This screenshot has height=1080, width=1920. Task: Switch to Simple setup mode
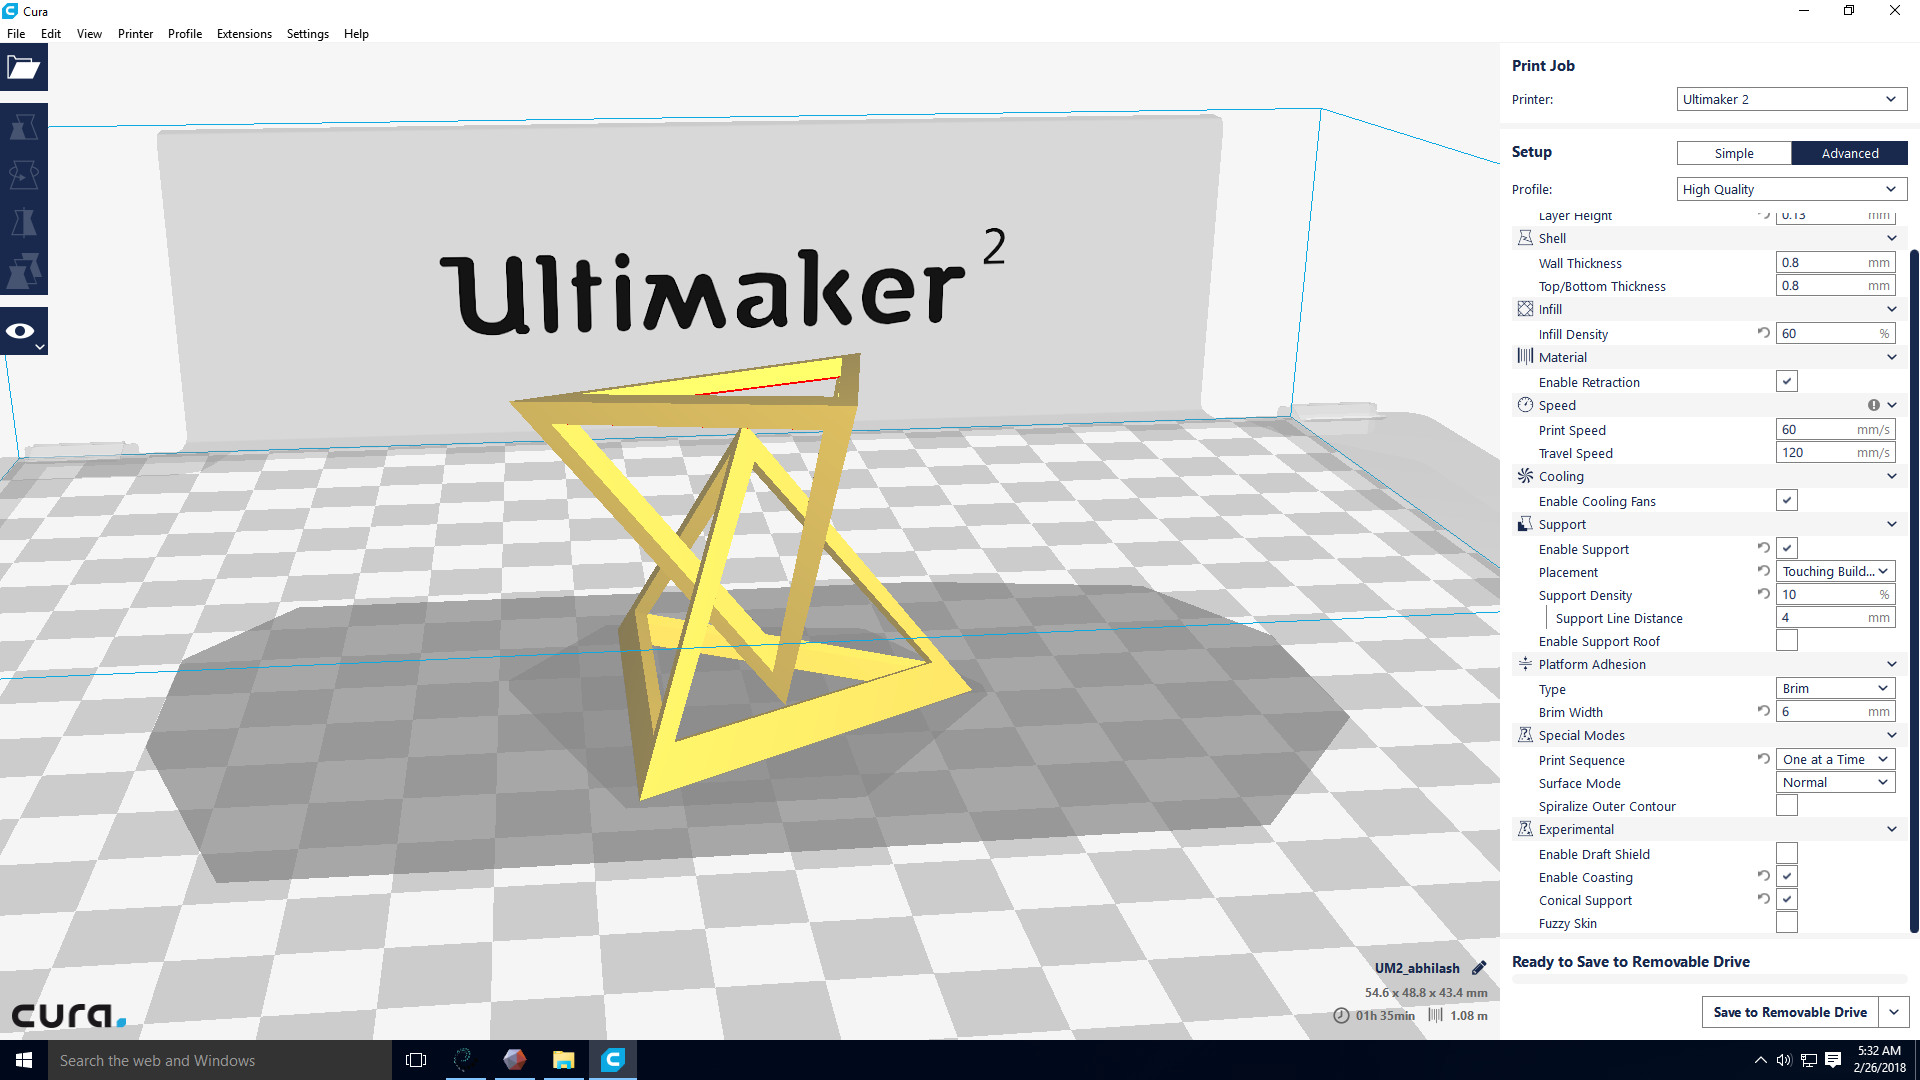coord(1734,153)
